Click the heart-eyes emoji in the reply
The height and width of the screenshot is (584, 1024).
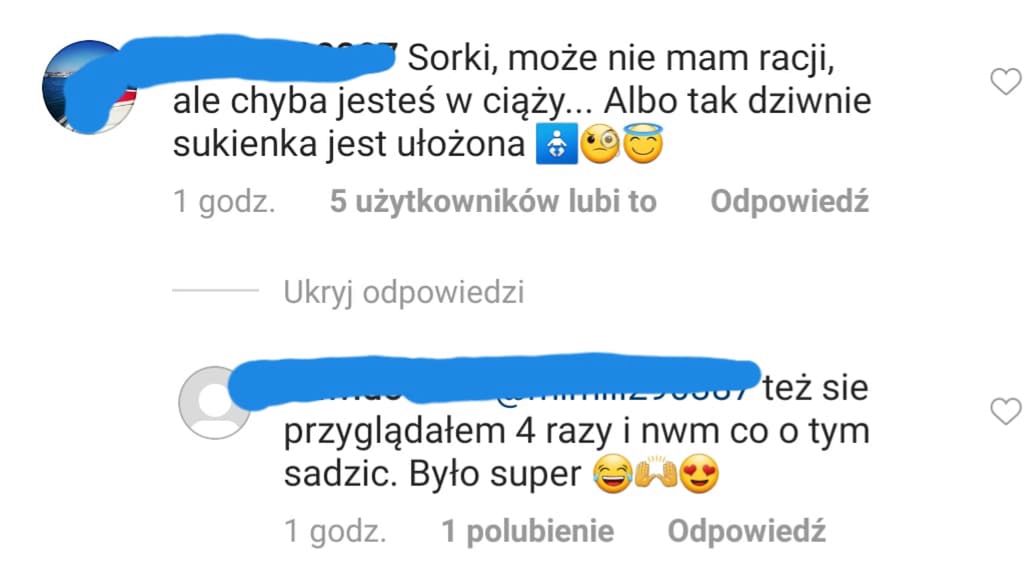699,474
